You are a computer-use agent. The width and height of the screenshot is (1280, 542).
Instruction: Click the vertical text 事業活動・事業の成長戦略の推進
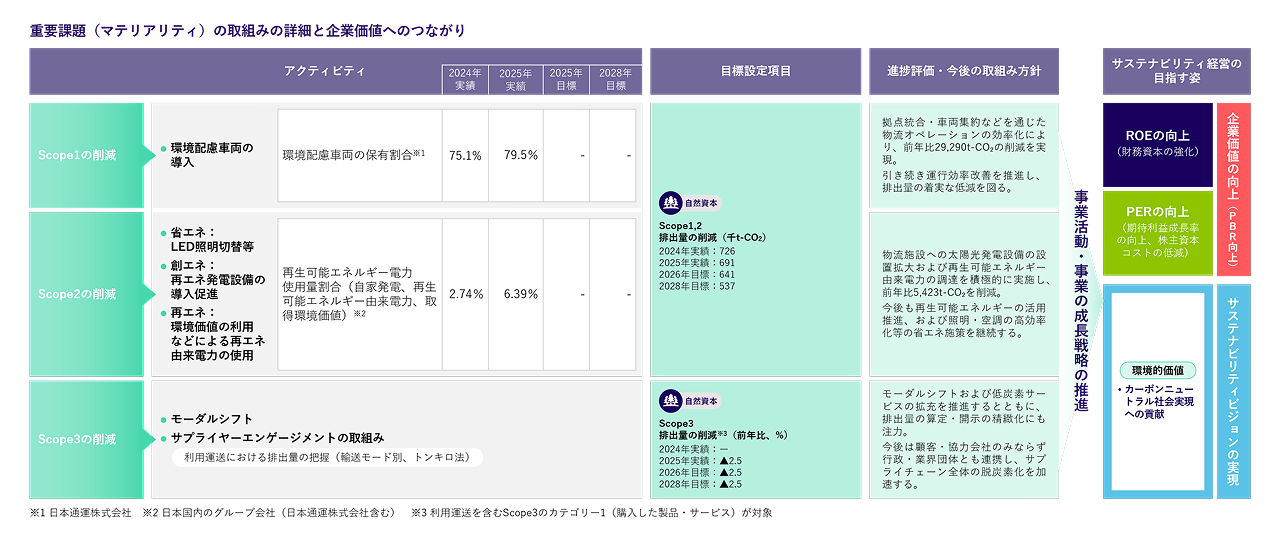pyautogui.click(x=1080, y=301)
